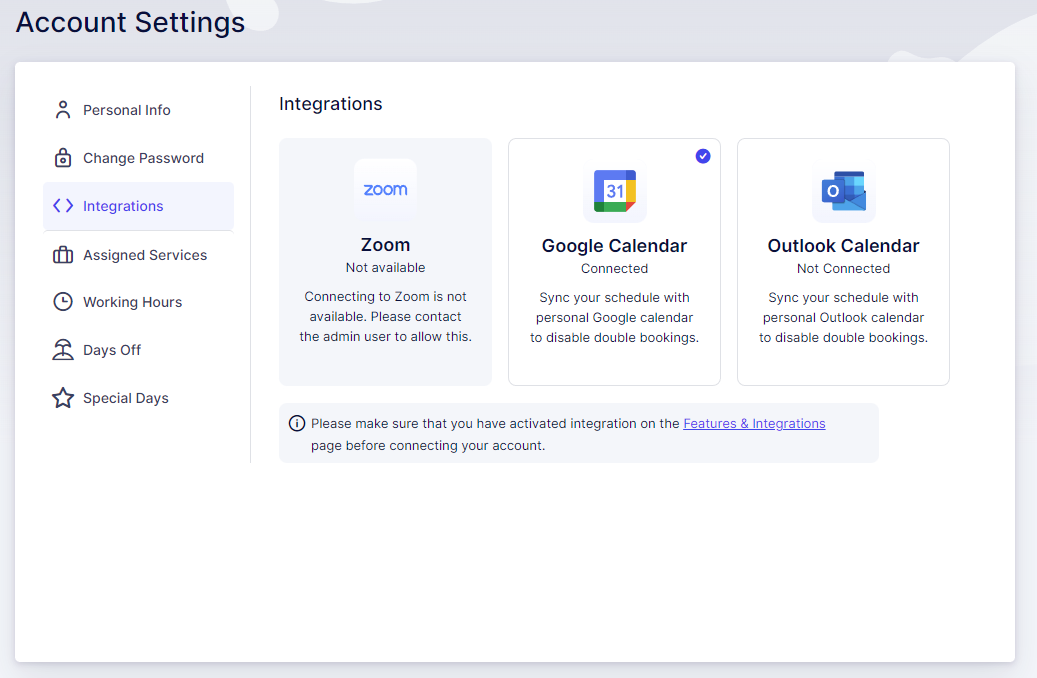Click the Zoom card title text
The width and height of the screenshot is (1037, 678).
(x=386, y=245)
